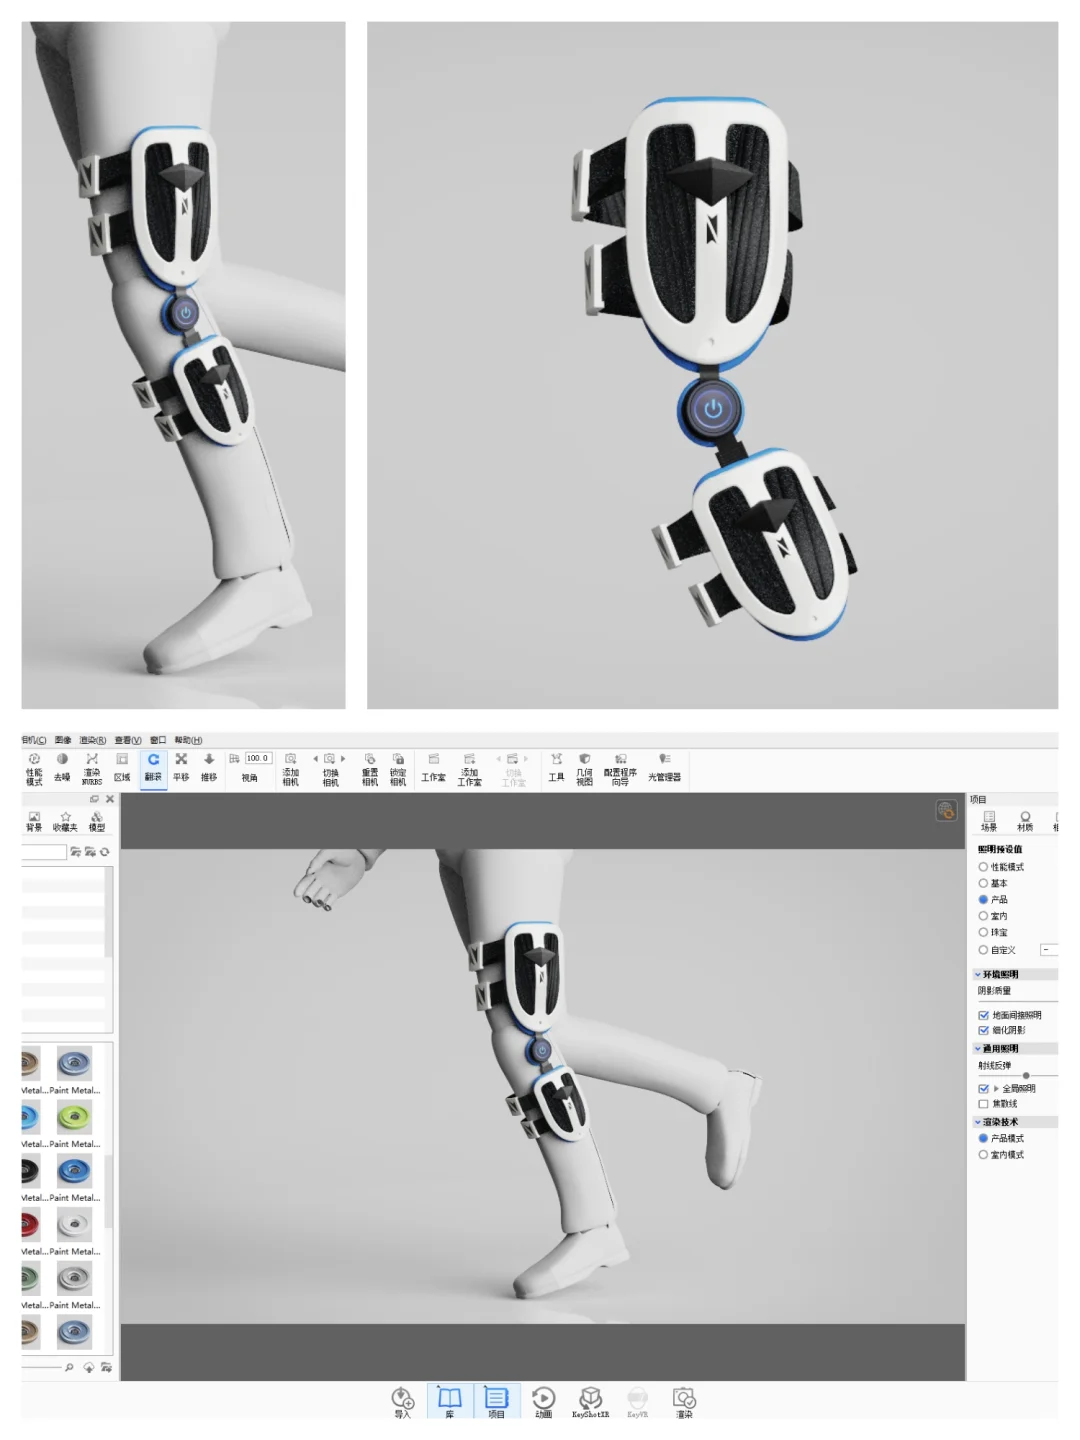Open the 工具 tools icon

pos(556,768)
